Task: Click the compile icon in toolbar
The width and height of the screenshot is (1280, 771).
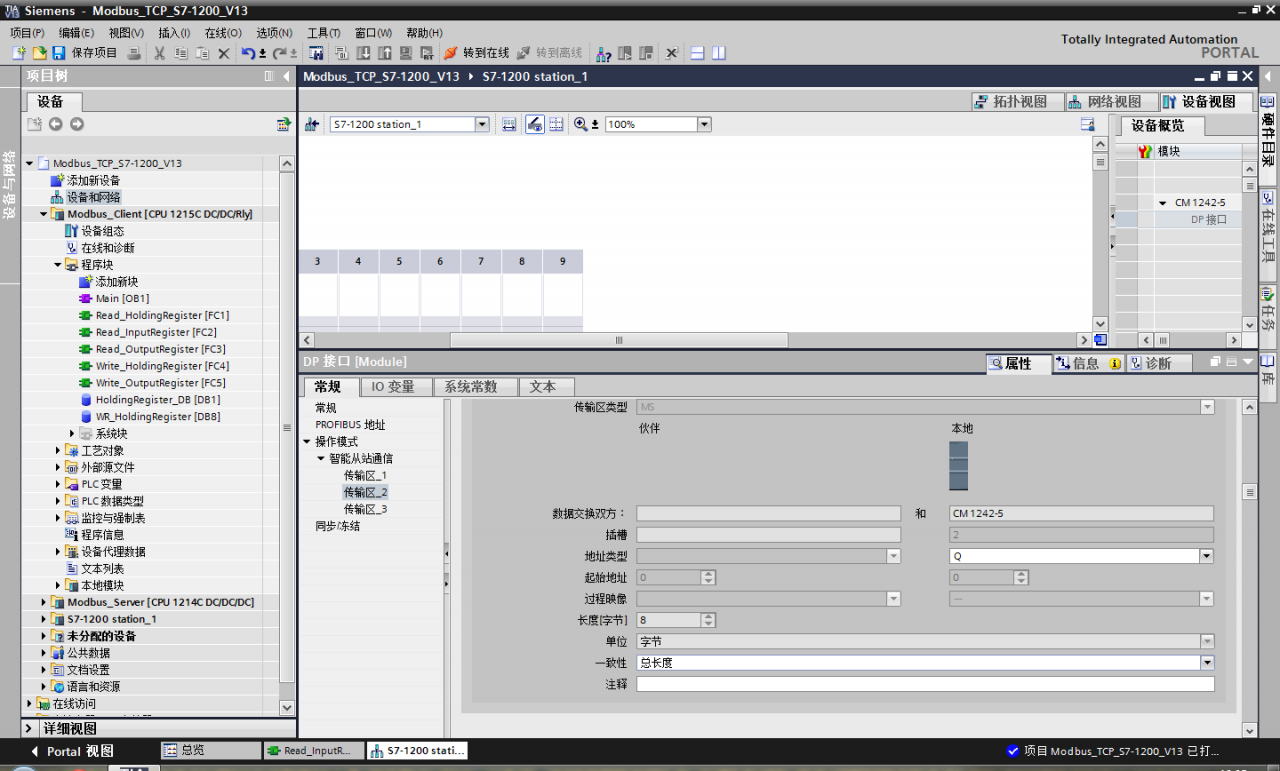Action: 341,53
